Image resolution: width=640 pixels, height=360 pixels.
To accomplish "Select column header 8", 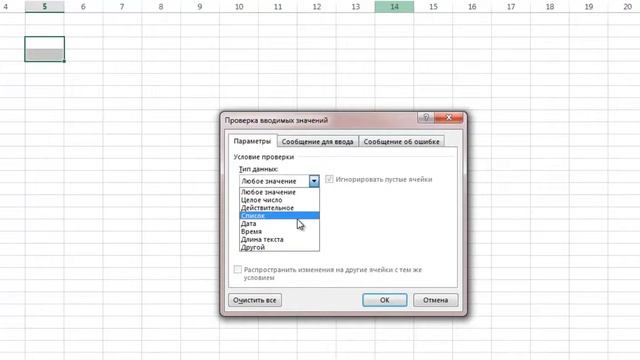I will (x=161, y=7).
